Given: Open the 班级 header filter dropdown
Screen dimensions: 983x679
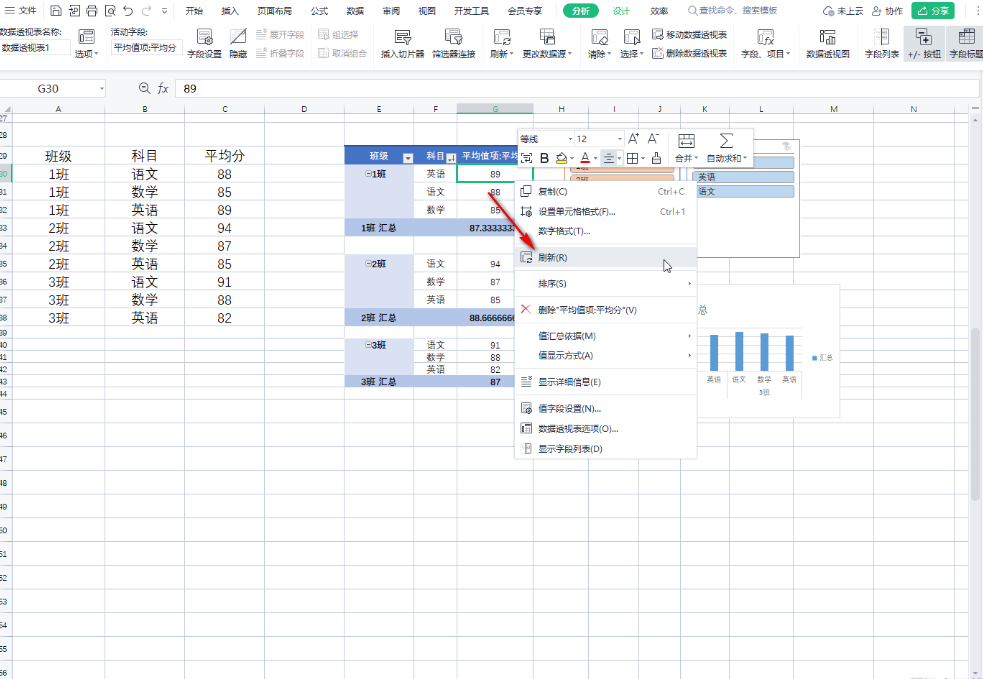Looking at the screenshot, I should coord(407,157).
